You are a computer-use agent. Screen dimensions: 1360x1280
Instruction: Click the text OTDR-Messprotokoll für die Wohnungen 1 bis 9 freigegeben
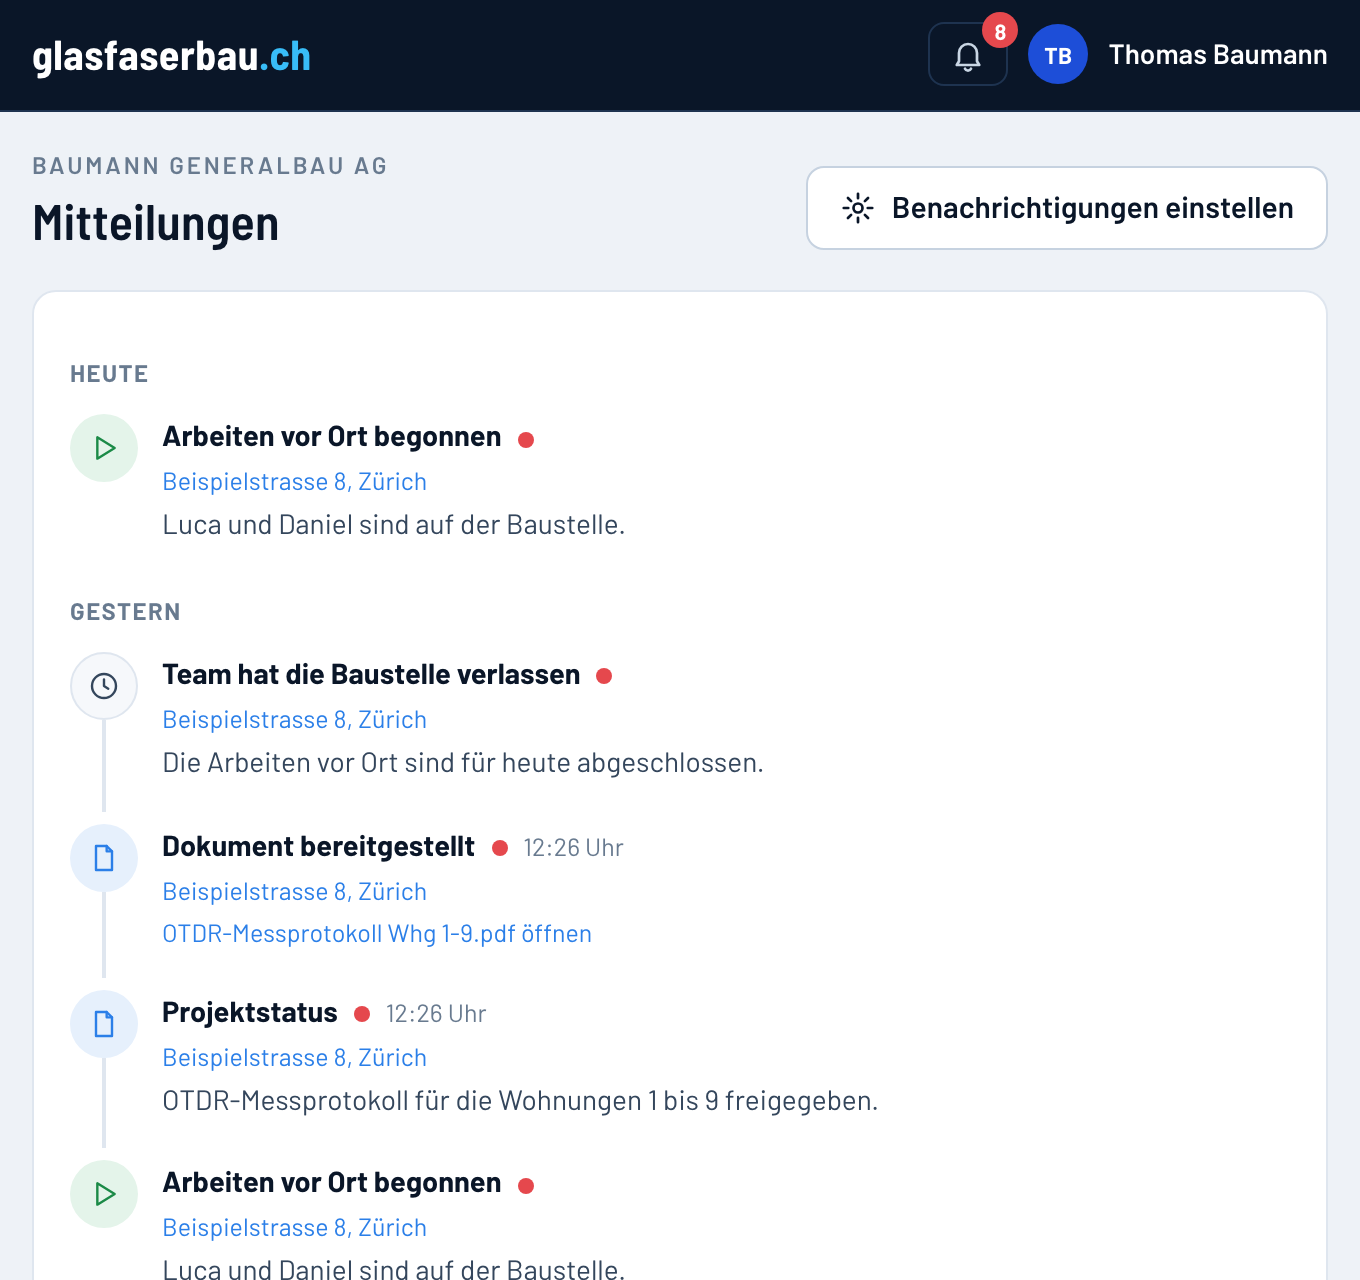520,1101
